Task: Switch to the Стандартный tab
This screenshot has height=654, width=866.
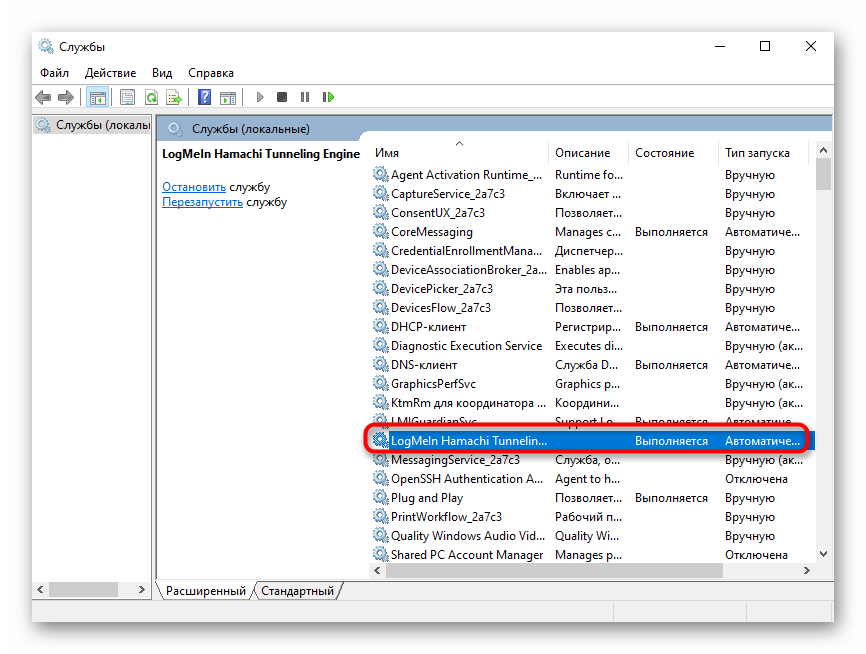Action: coord(297,591)
